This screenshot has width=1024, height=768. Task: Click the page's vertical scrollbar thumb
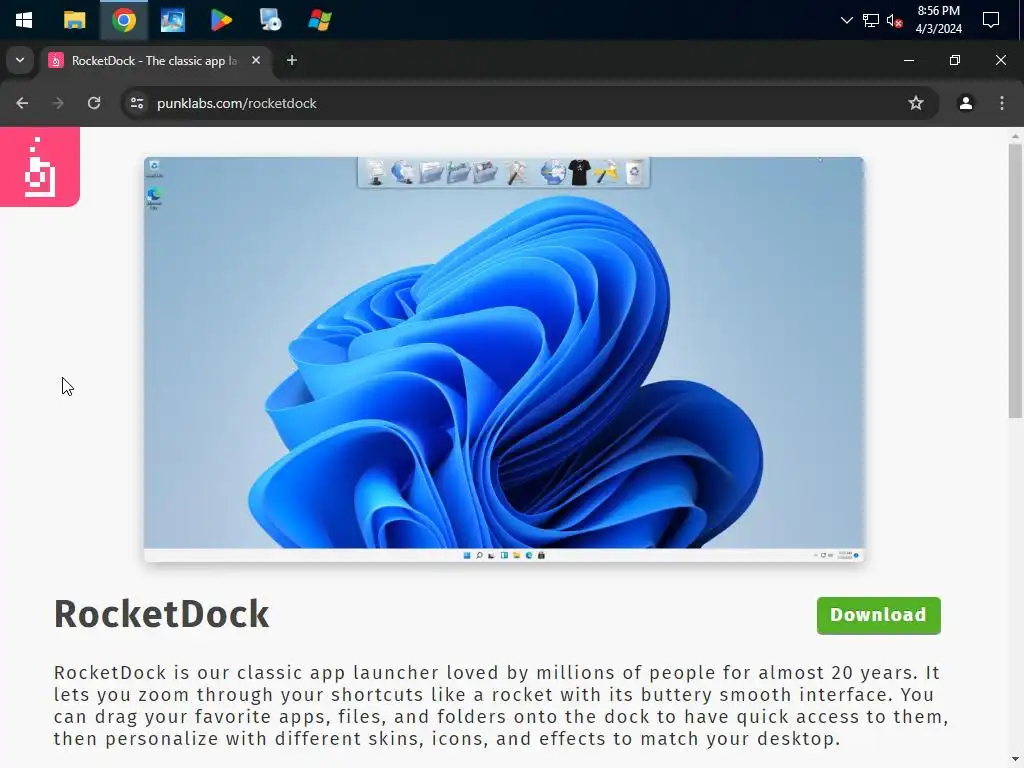pyautogui.click(x=1015, y=281)
